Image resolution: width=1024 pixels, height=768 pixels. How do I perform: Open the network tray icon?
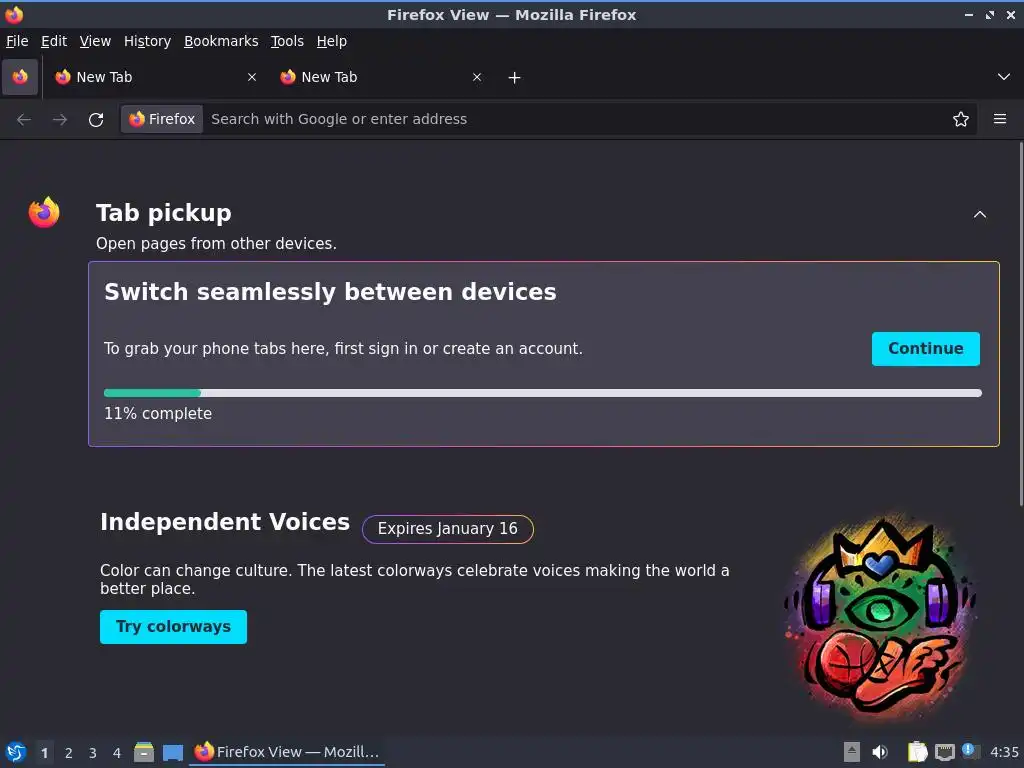tap(944, 752)
